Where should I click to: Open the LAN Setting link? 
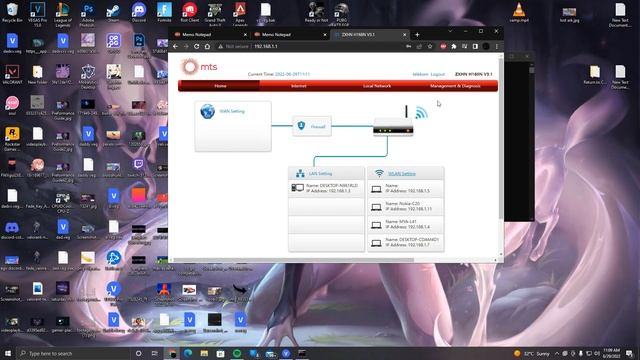[x=320, y=173]
